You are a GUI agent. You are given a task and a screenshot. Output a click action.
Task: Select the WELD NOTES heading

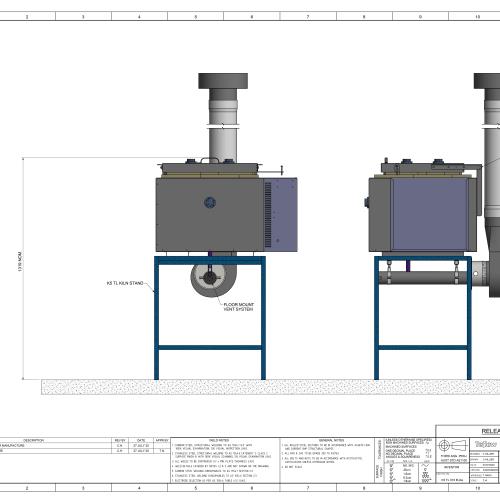pyautogui.click(x=219, y=440)
